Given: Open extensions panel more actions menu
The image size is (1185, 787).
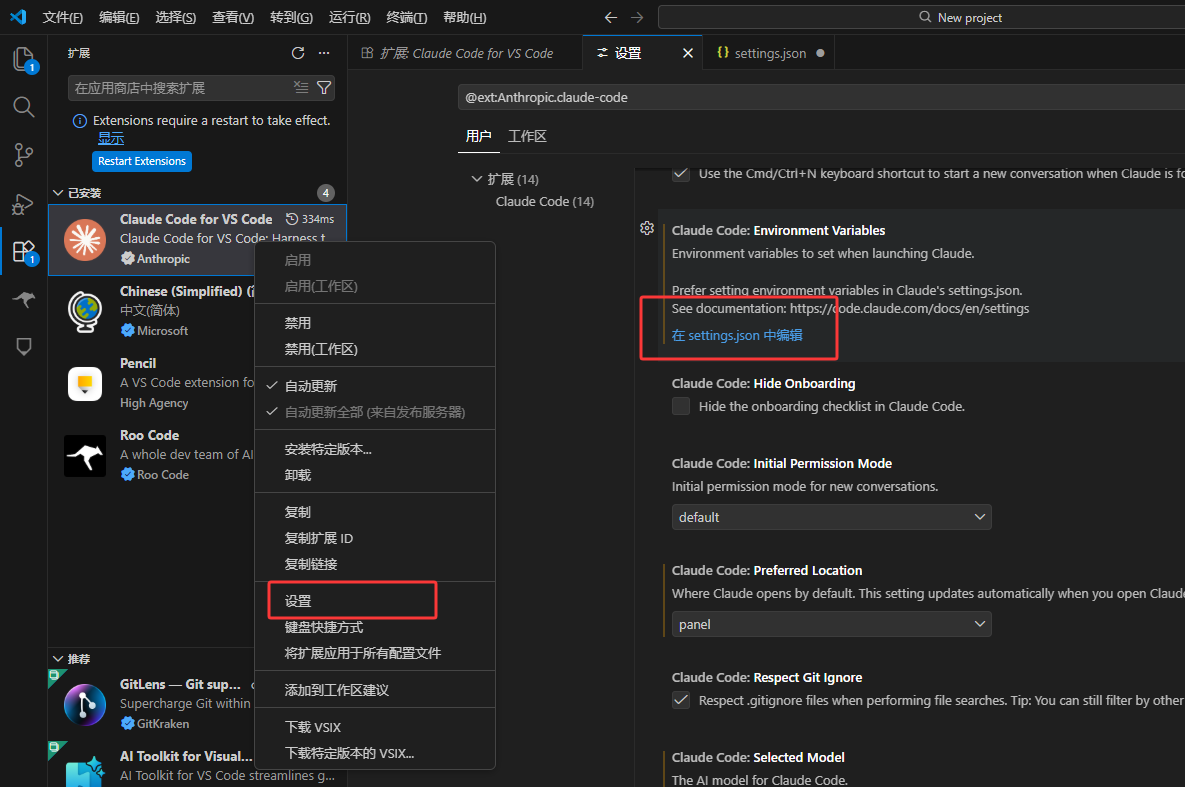Looking at the screenshot, I should click(323, 53).
